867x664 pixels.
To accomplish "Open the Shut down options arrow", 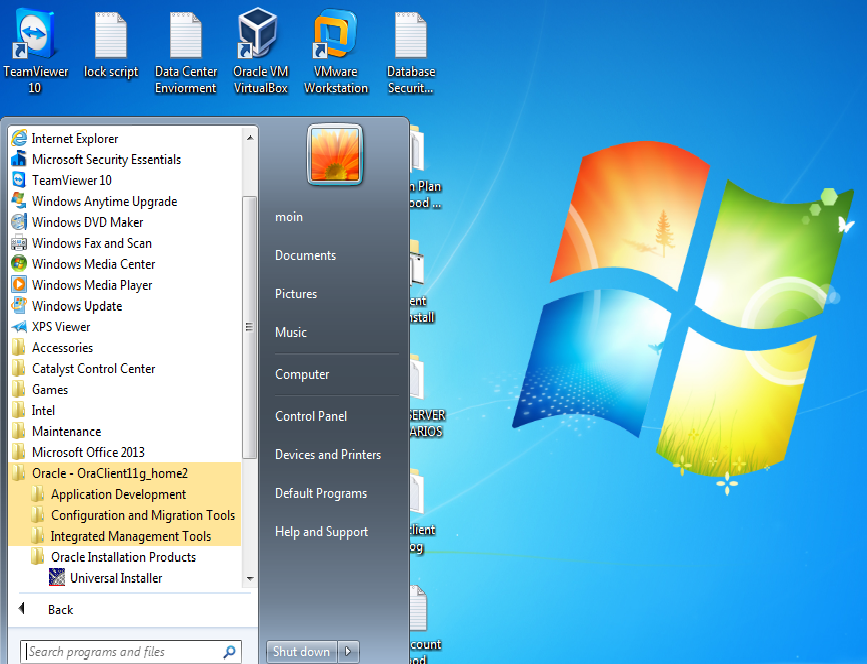I will pyautogui.click(x=348, y=651).
